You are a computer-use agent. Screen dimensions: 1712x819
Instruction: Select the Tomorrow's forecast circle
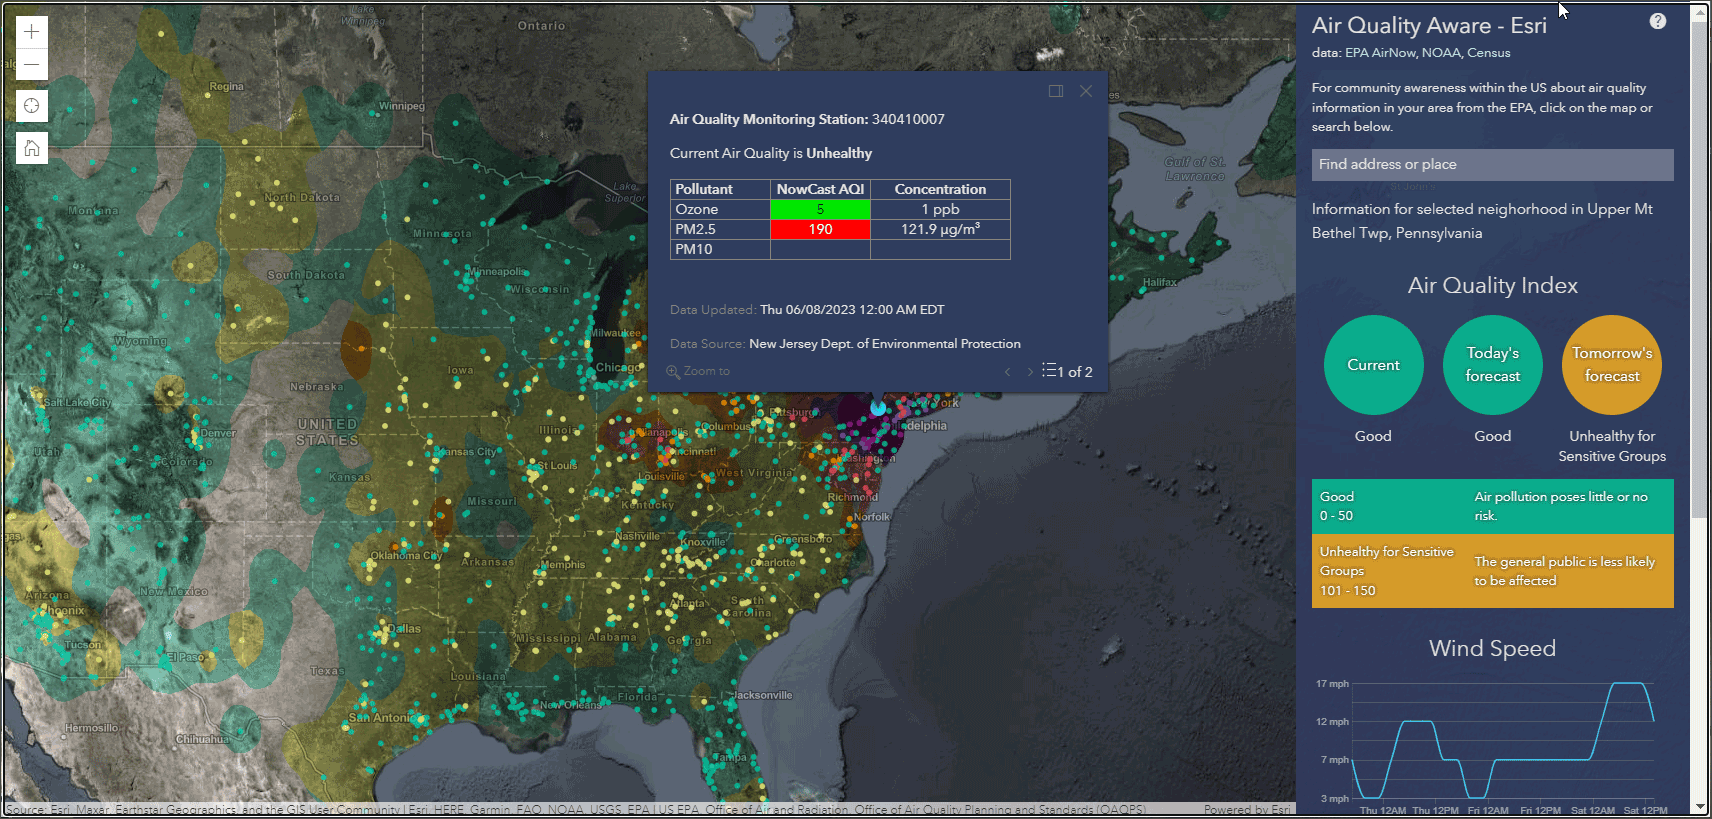1612,365
